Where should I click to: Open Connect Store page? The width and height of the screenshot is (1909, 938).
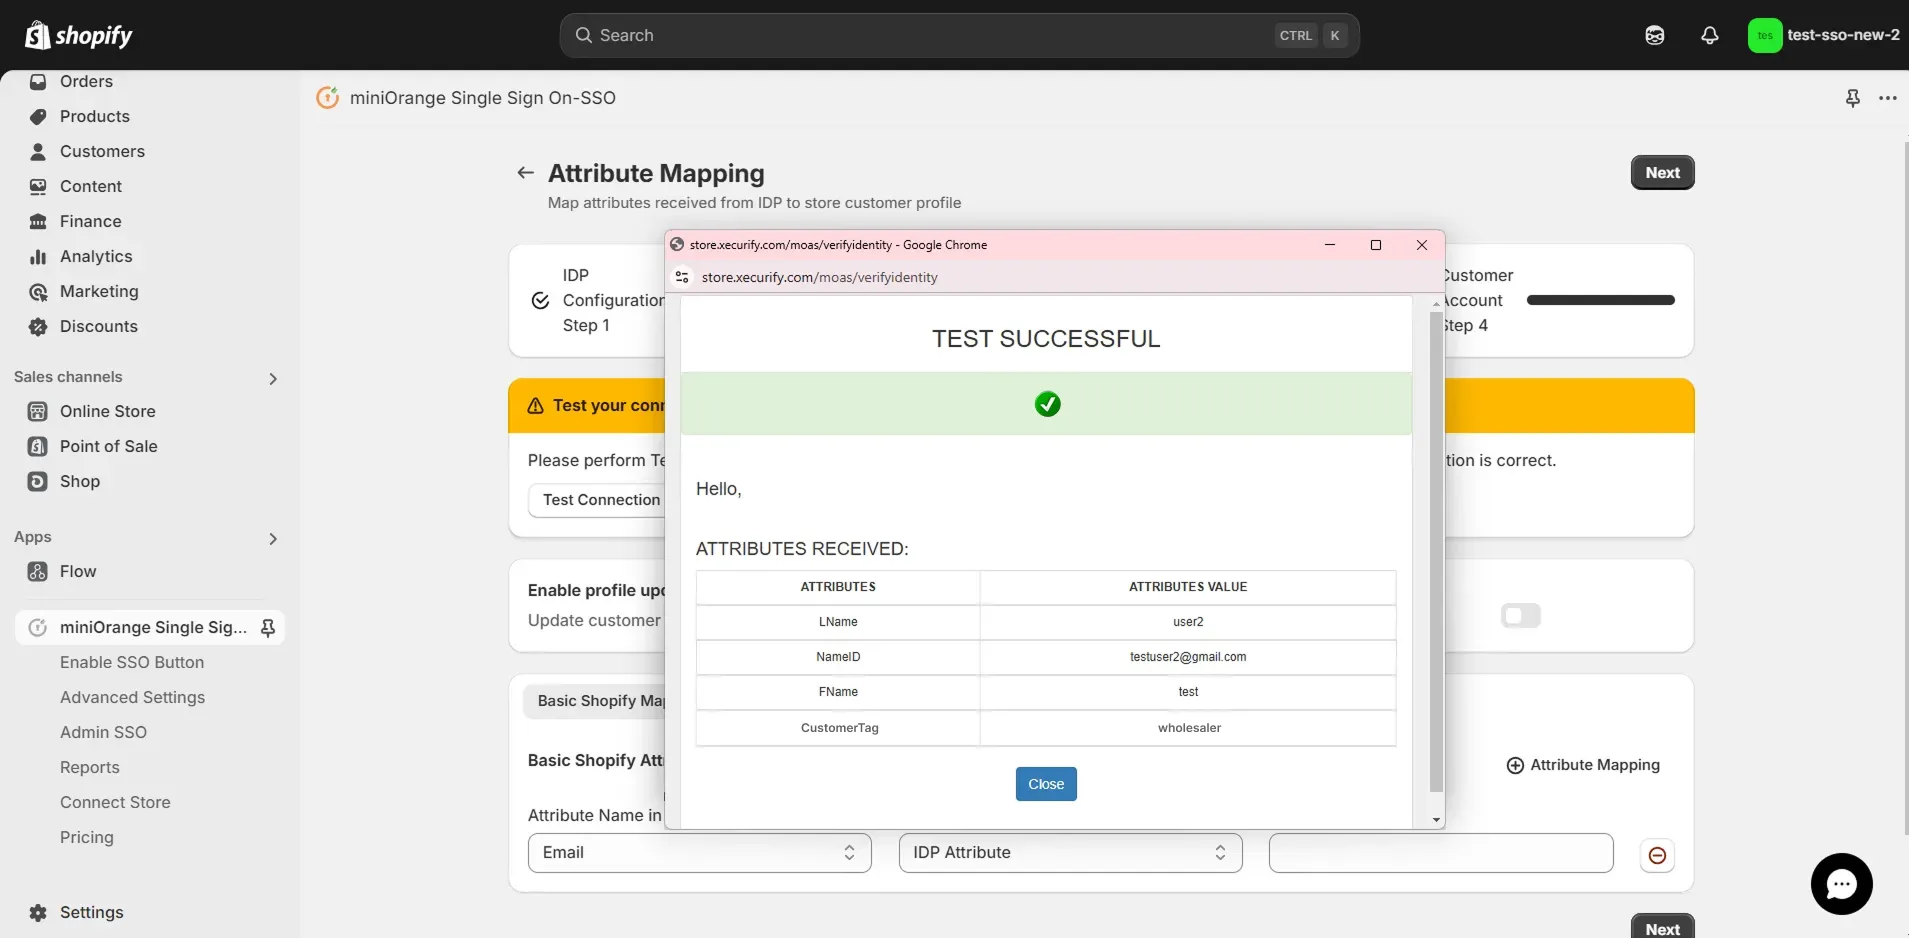115,802
